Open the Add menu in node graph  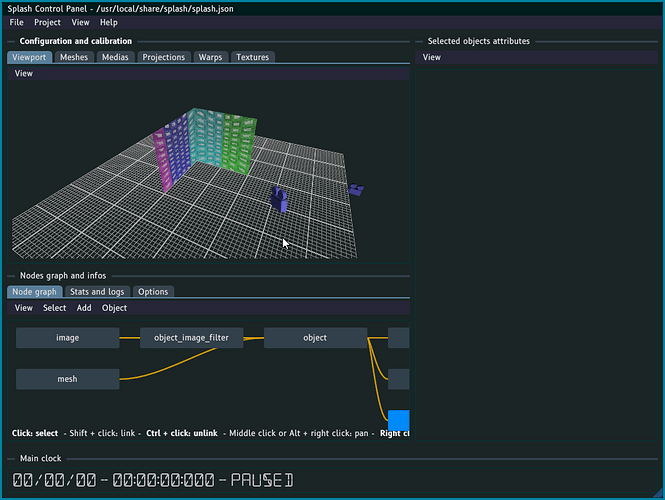tap(84, 308)
